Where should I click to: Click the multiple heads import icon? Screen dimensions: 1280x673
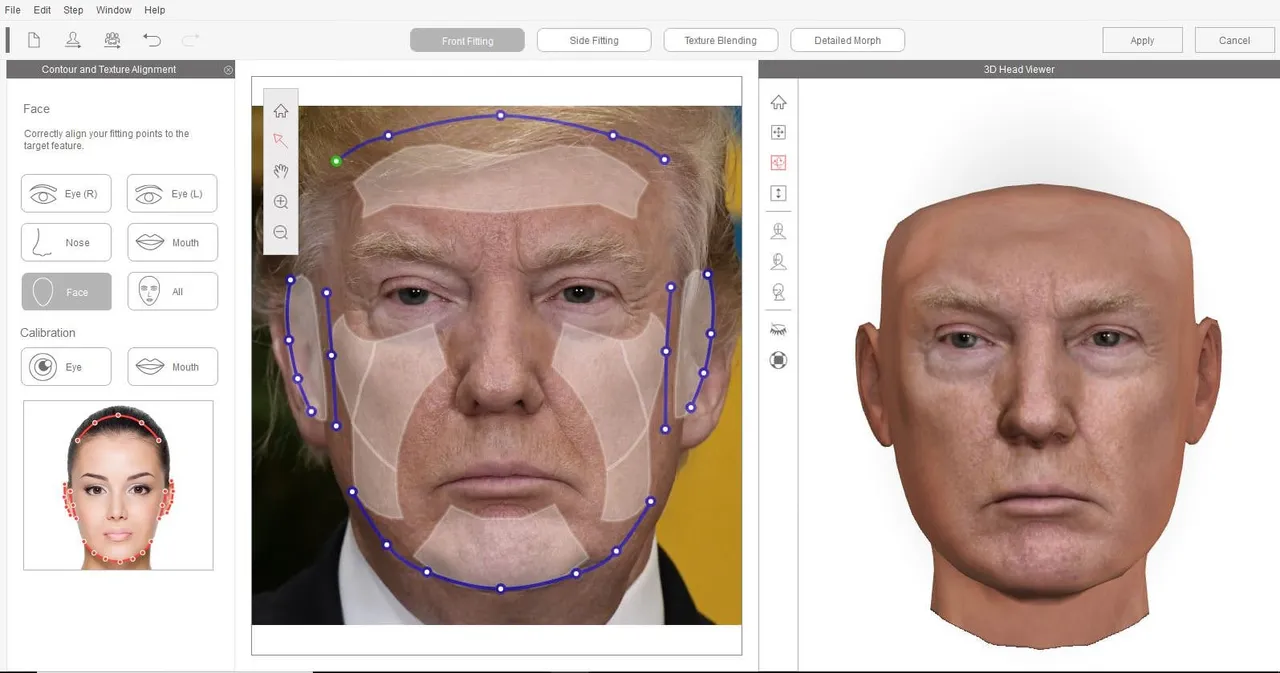point(113,40)
